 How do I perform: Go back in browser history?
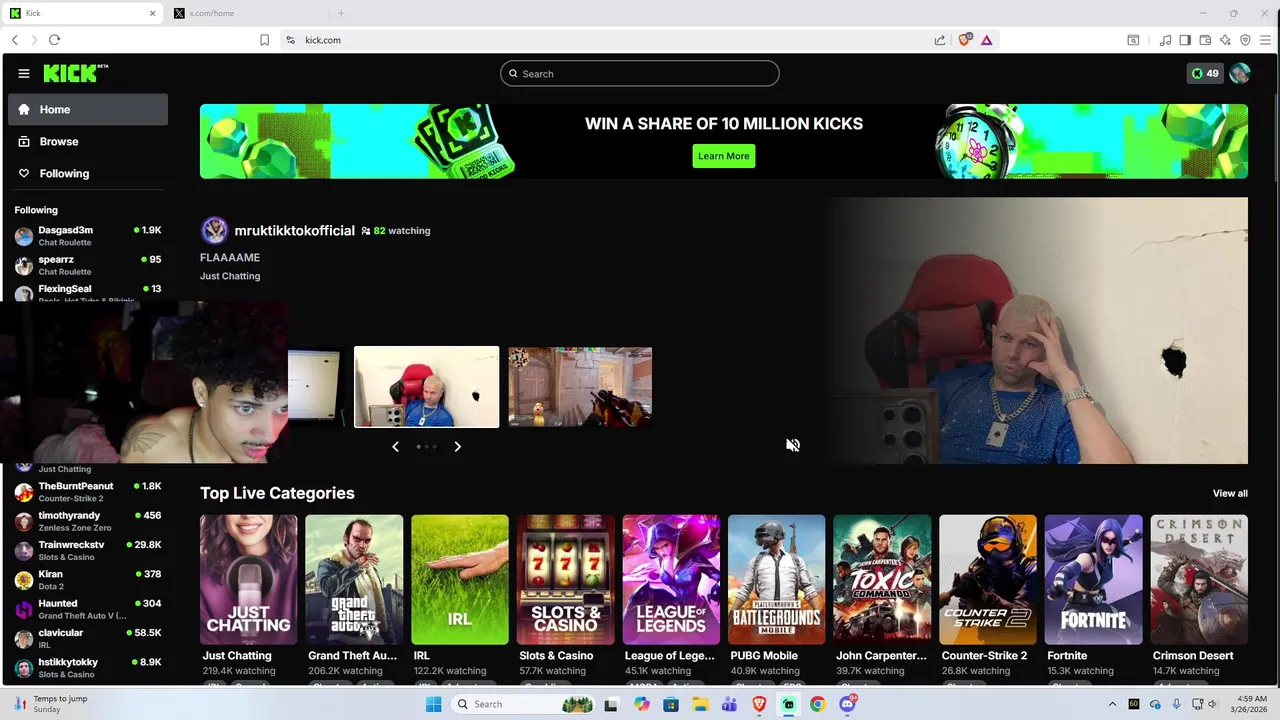tap(14, 40)
